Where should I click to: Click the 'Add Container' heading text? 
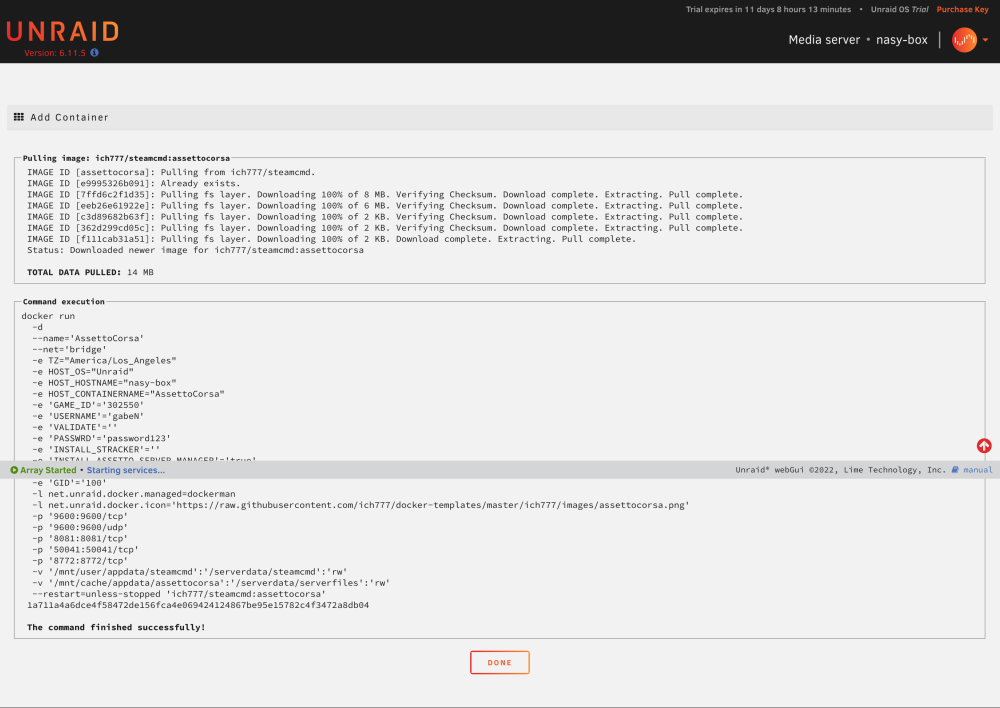pyautogui.click(x=70, y=117)
